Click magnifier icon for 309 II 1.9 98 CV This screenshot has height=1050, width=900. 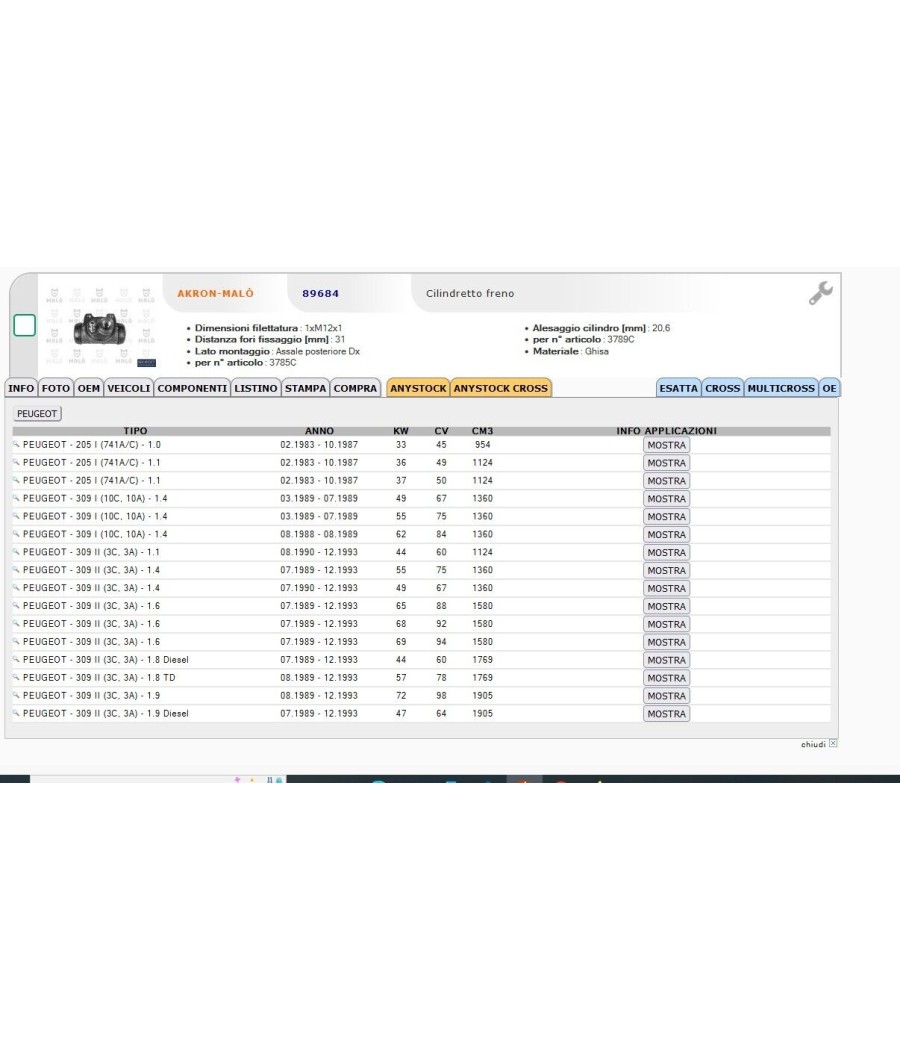(16, 695)
